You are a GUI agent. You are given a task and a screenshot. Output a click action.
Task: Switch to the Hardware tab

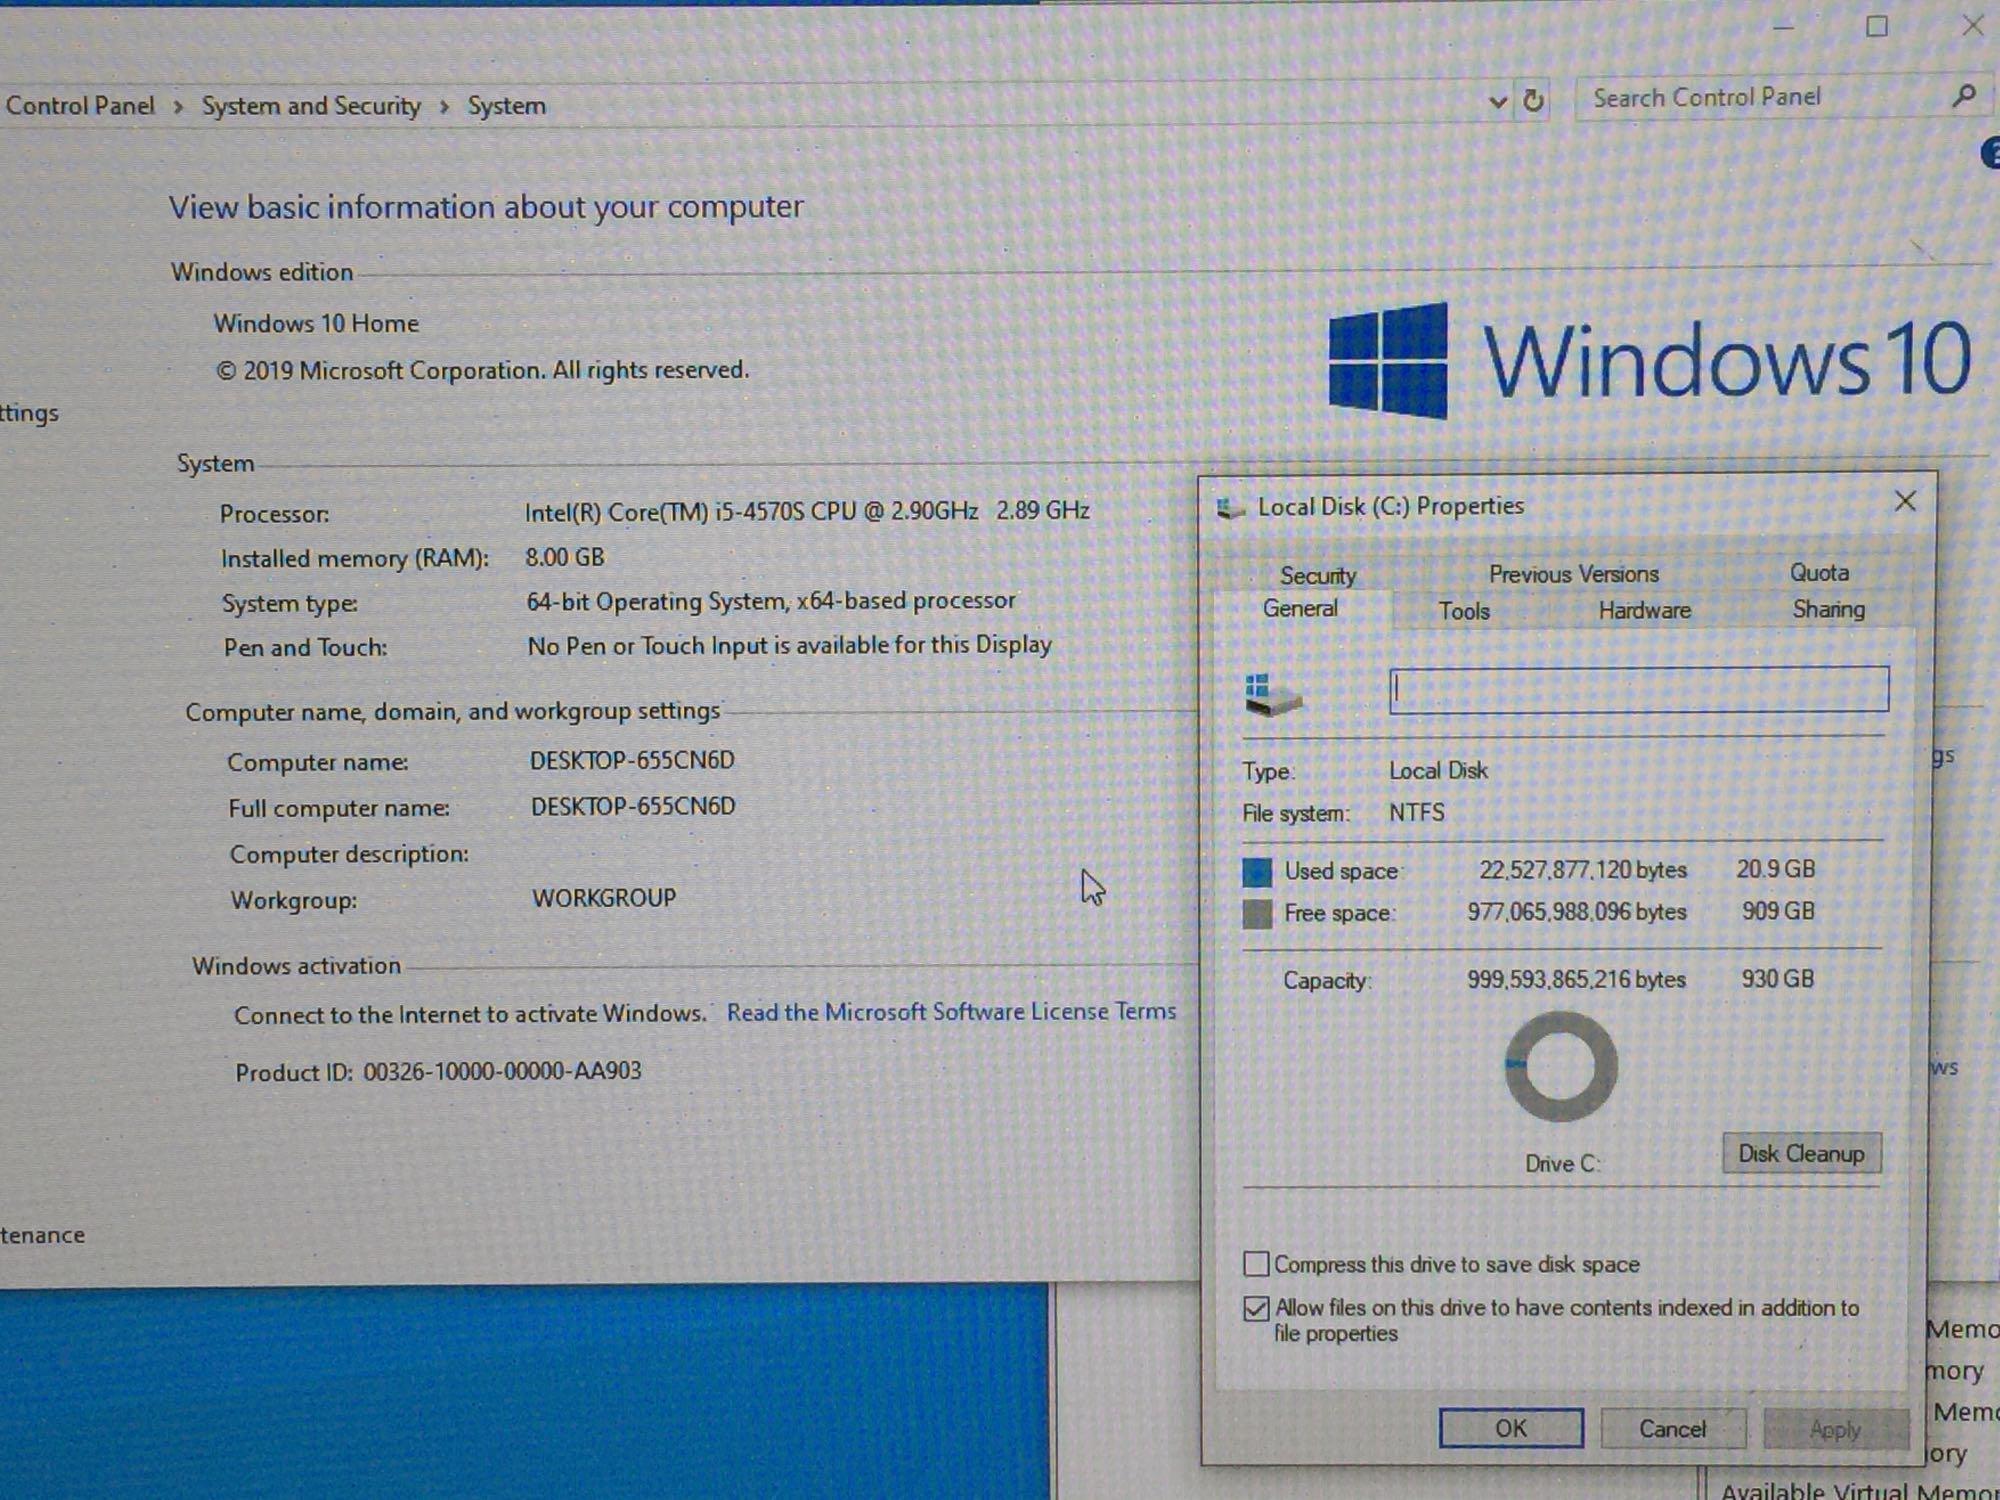pyautogui.click(x=1644, y=610)
